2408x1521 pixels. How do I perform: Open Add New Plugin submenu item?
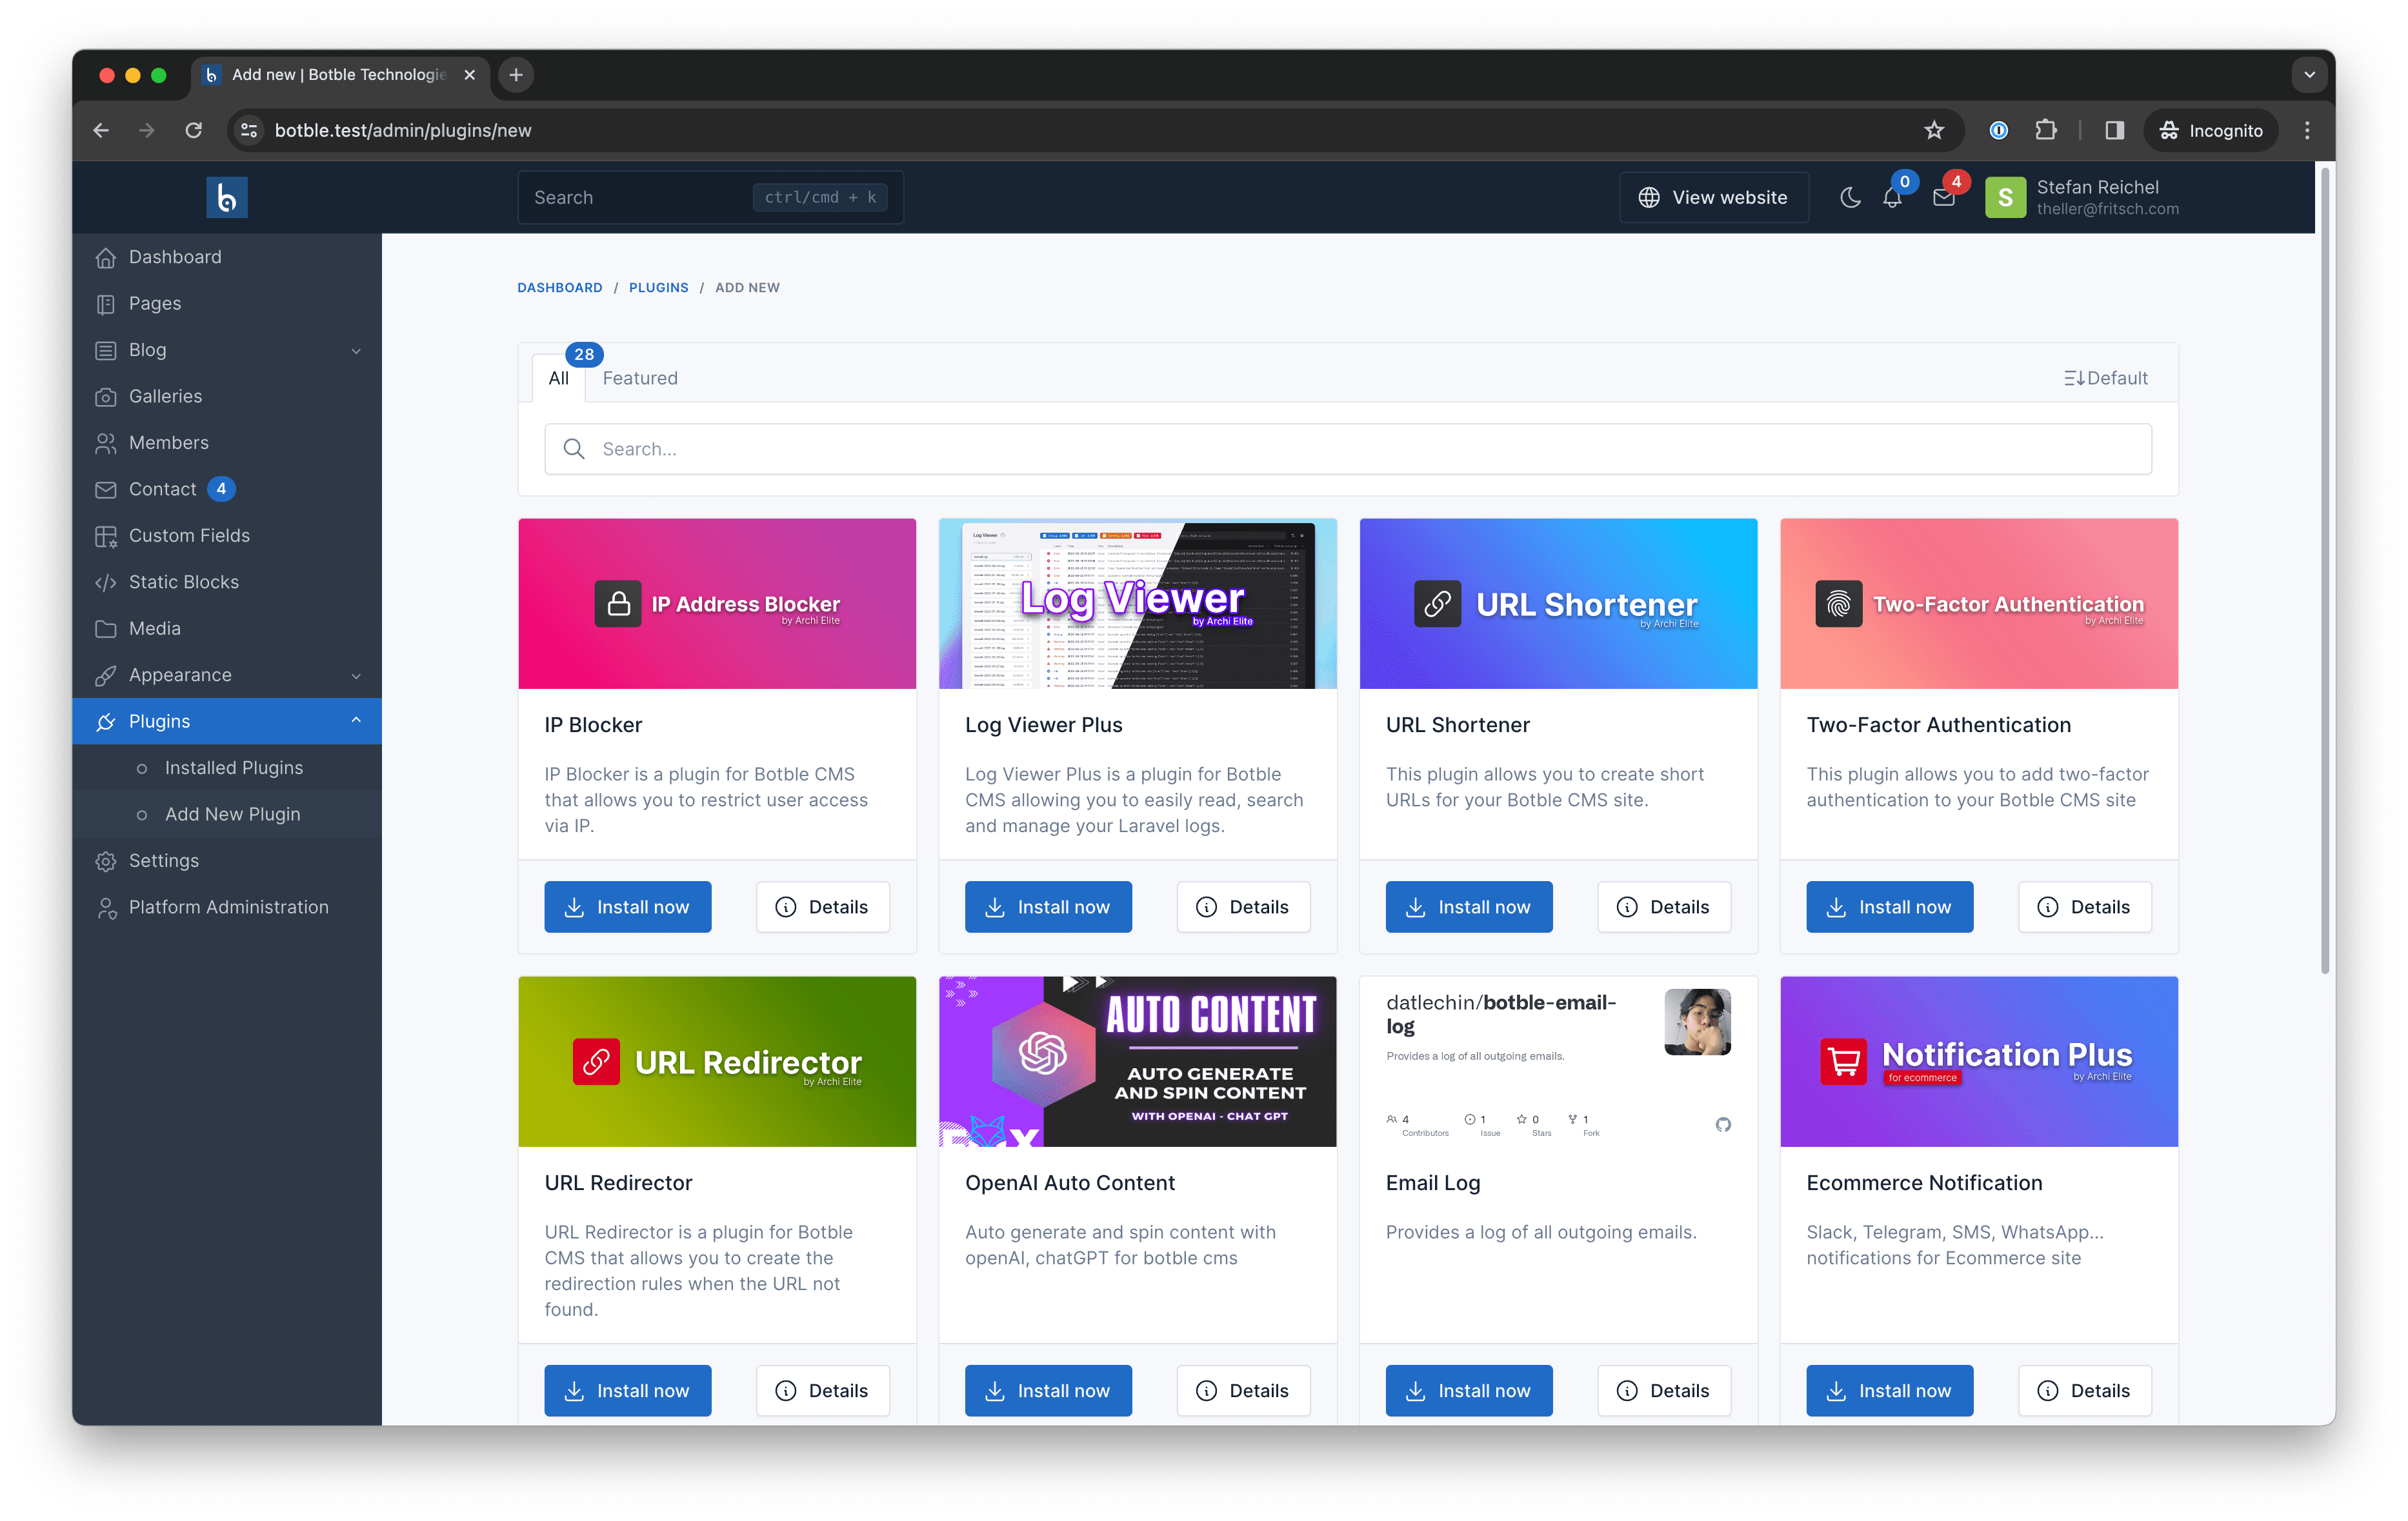click(227, 814)
